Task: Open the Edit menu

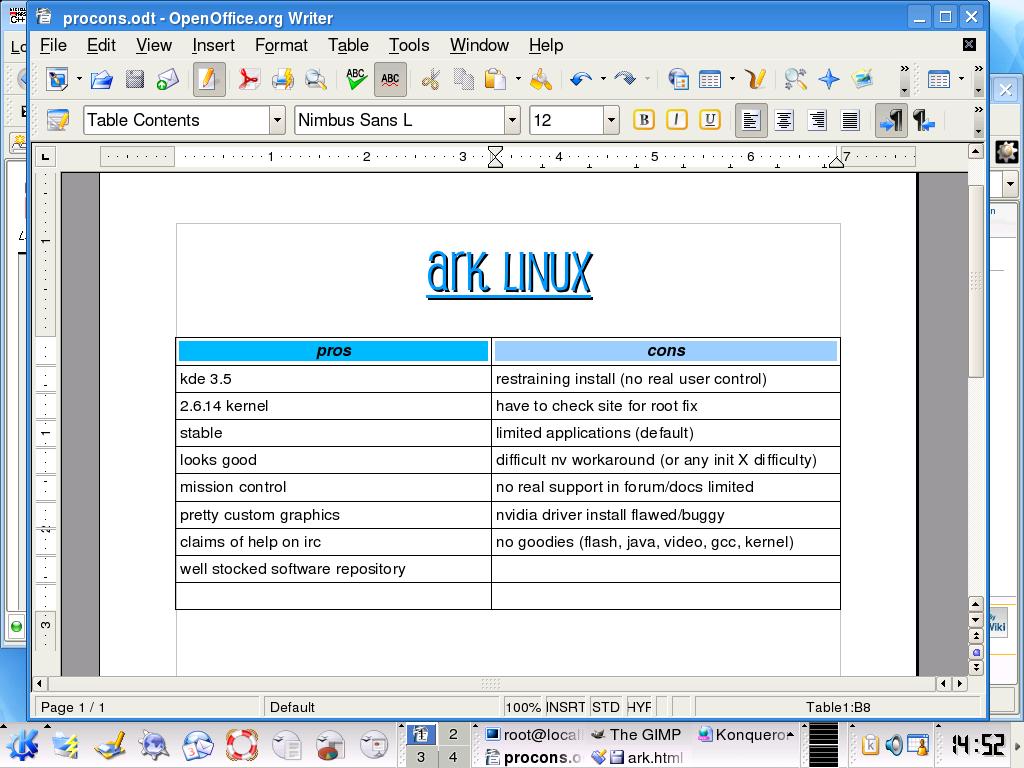Action: pos(101,45)
